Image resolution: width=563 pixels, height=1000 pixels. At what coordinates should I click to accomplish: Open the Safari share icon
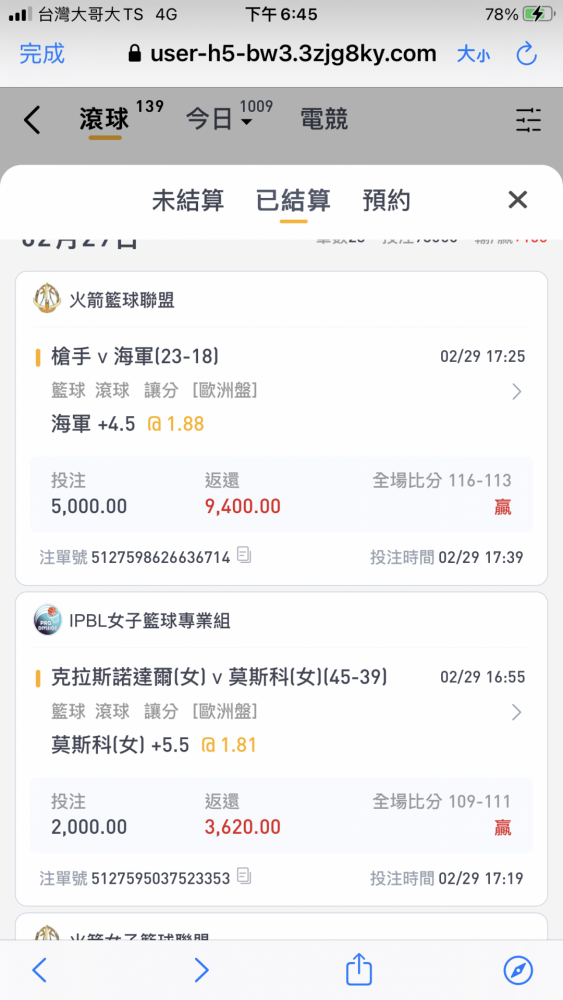[x=359, y=969]
